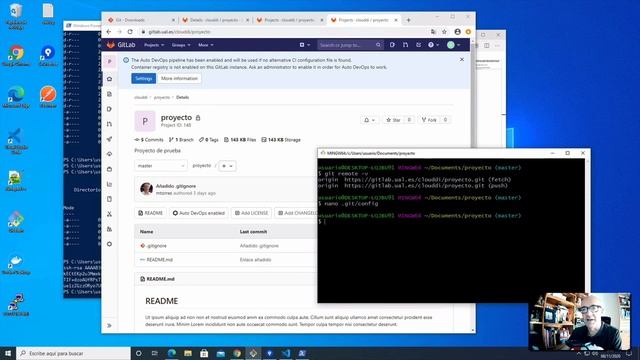Open notification bell dropdown
Screen dimensions: 640x360
coord(369,120)
